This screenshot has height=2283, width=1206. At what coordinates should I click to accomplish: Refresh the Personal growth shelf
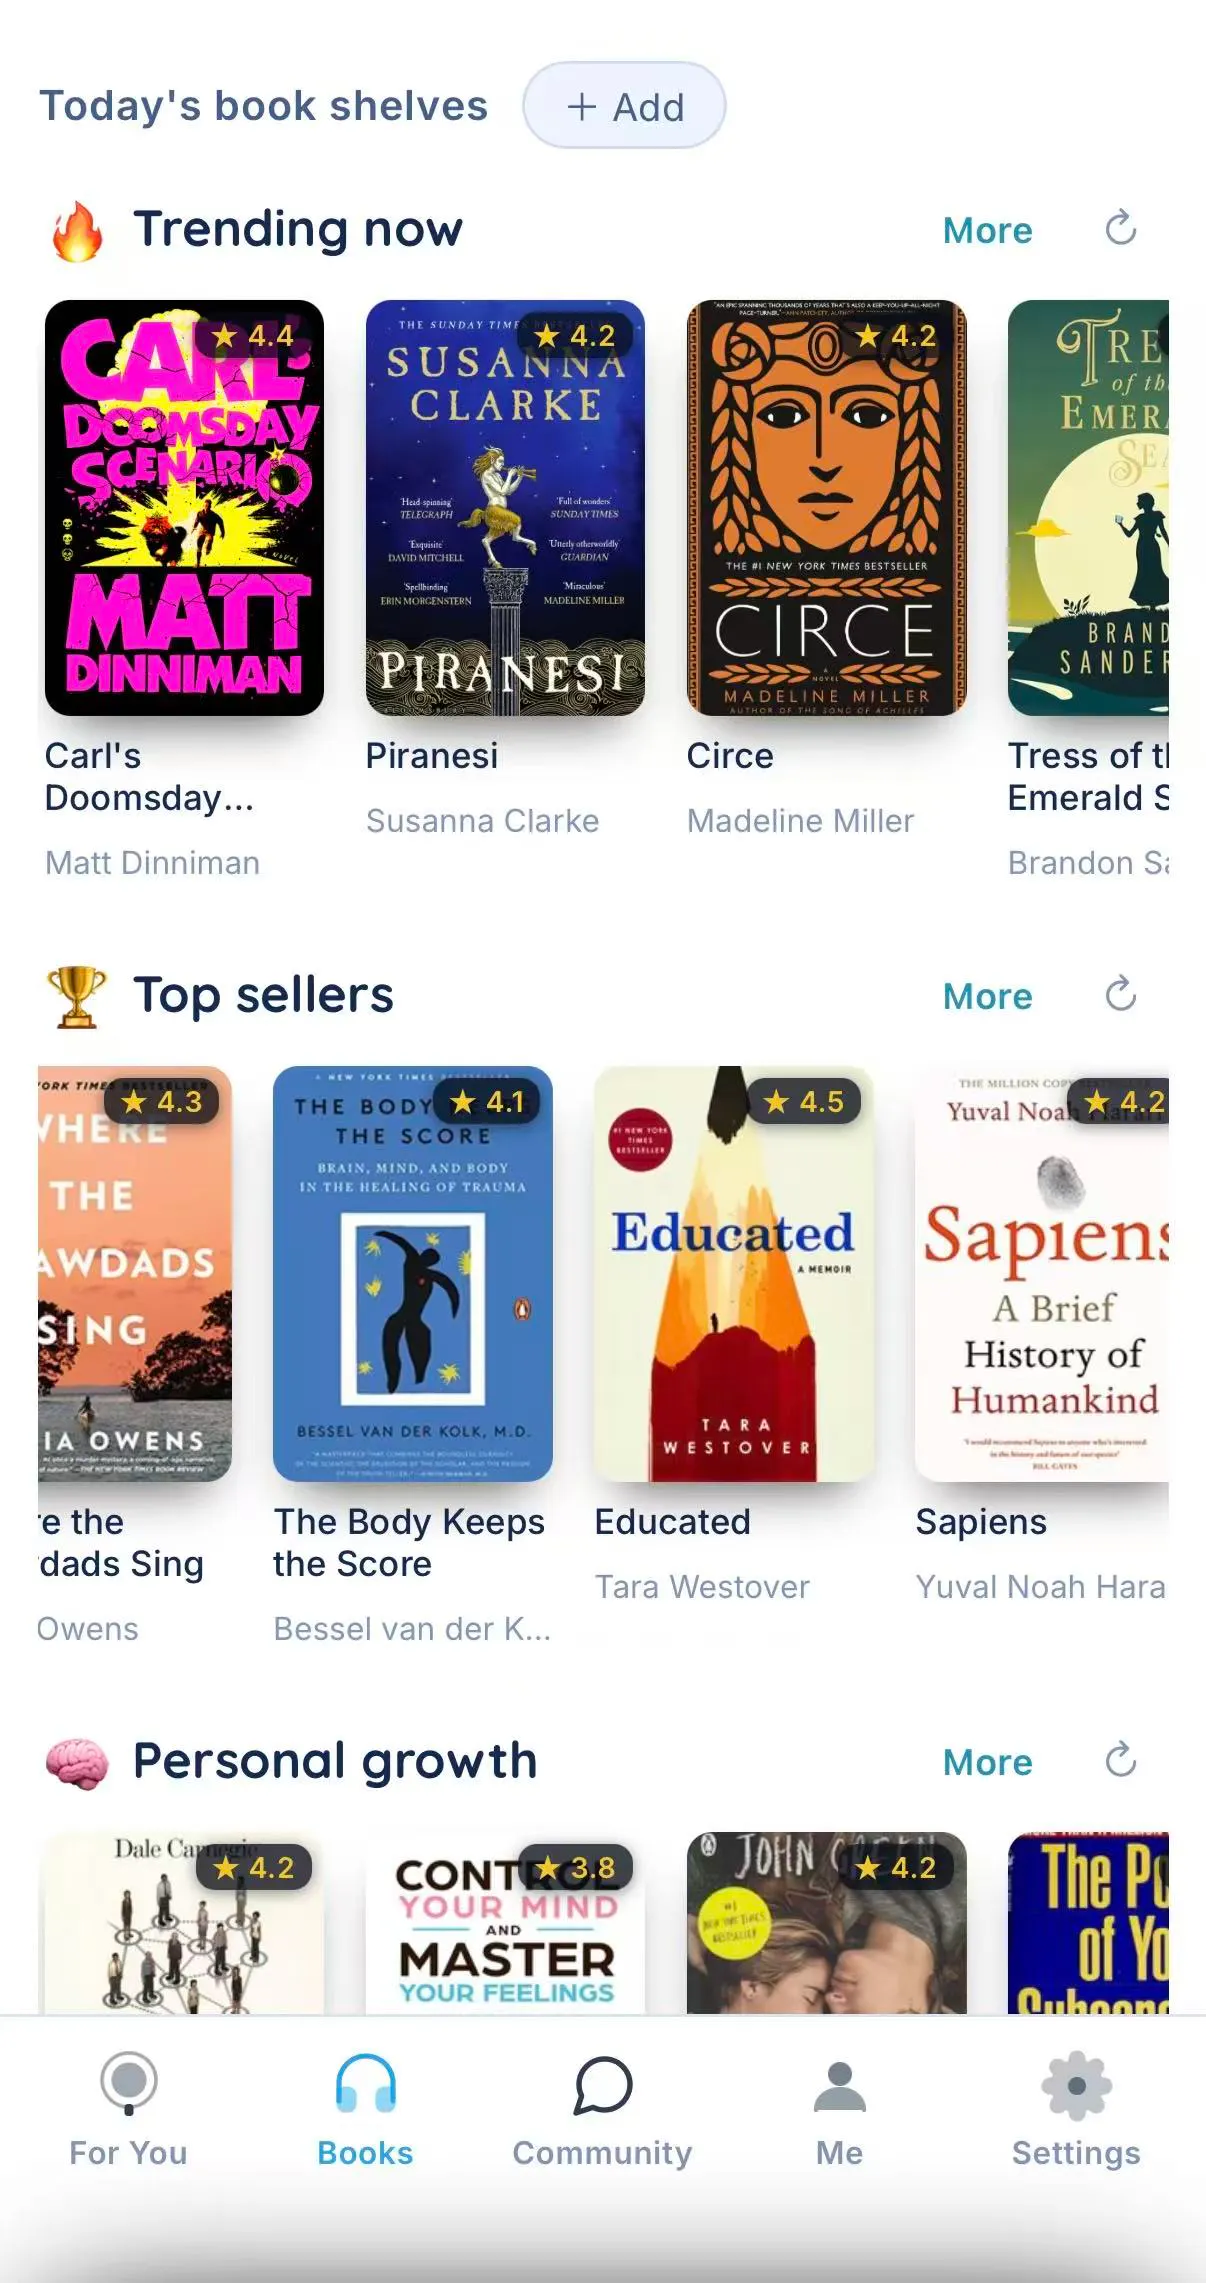[1120, 1761]
